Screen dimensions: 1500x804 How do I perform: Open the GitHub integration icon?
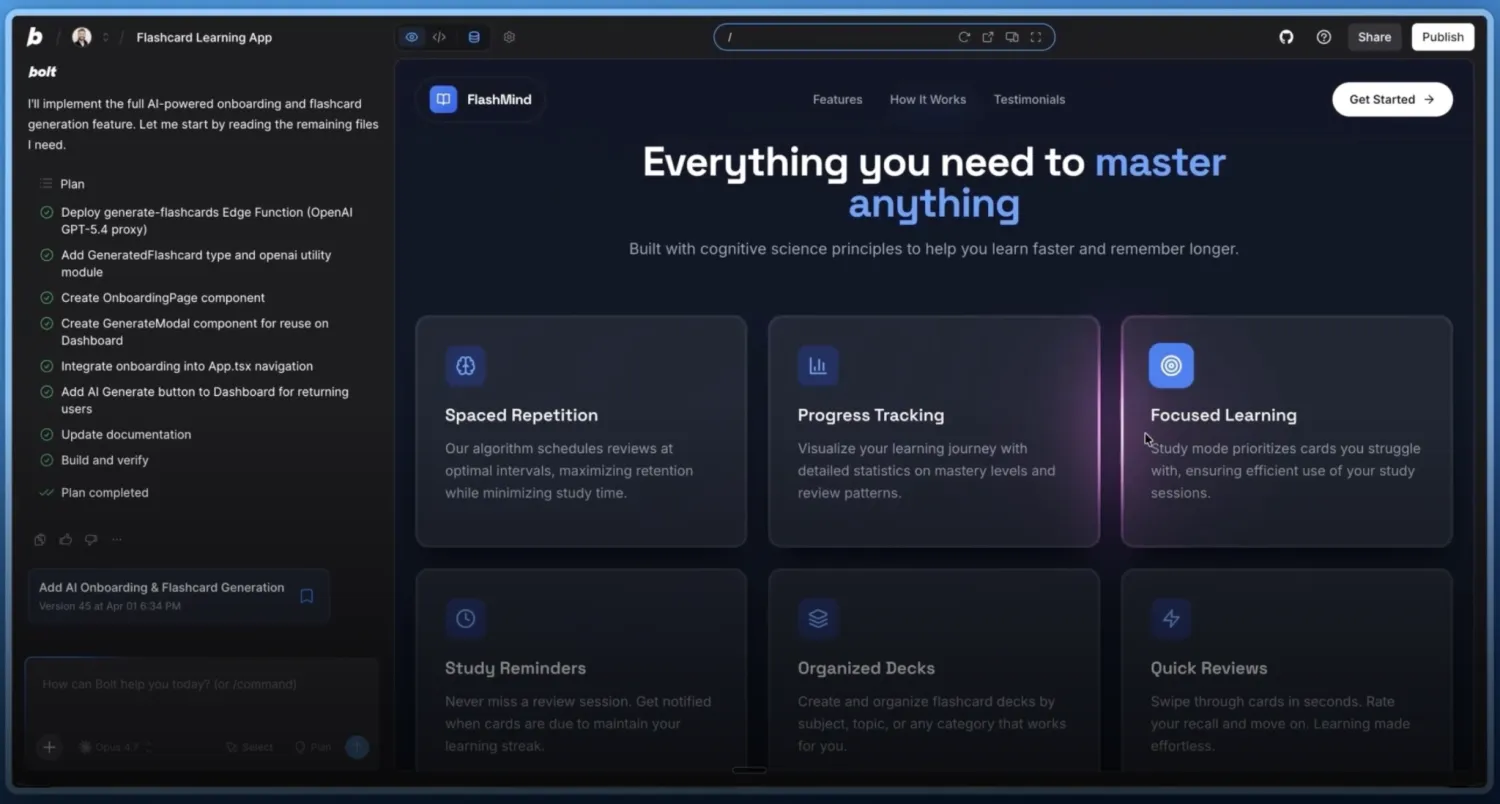(1286, 37)
